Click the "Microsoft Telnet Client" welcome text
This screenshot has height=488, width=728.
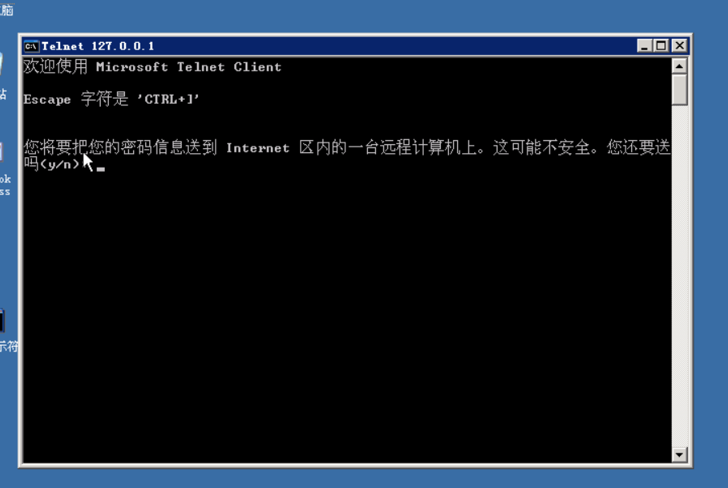[188, 67]
